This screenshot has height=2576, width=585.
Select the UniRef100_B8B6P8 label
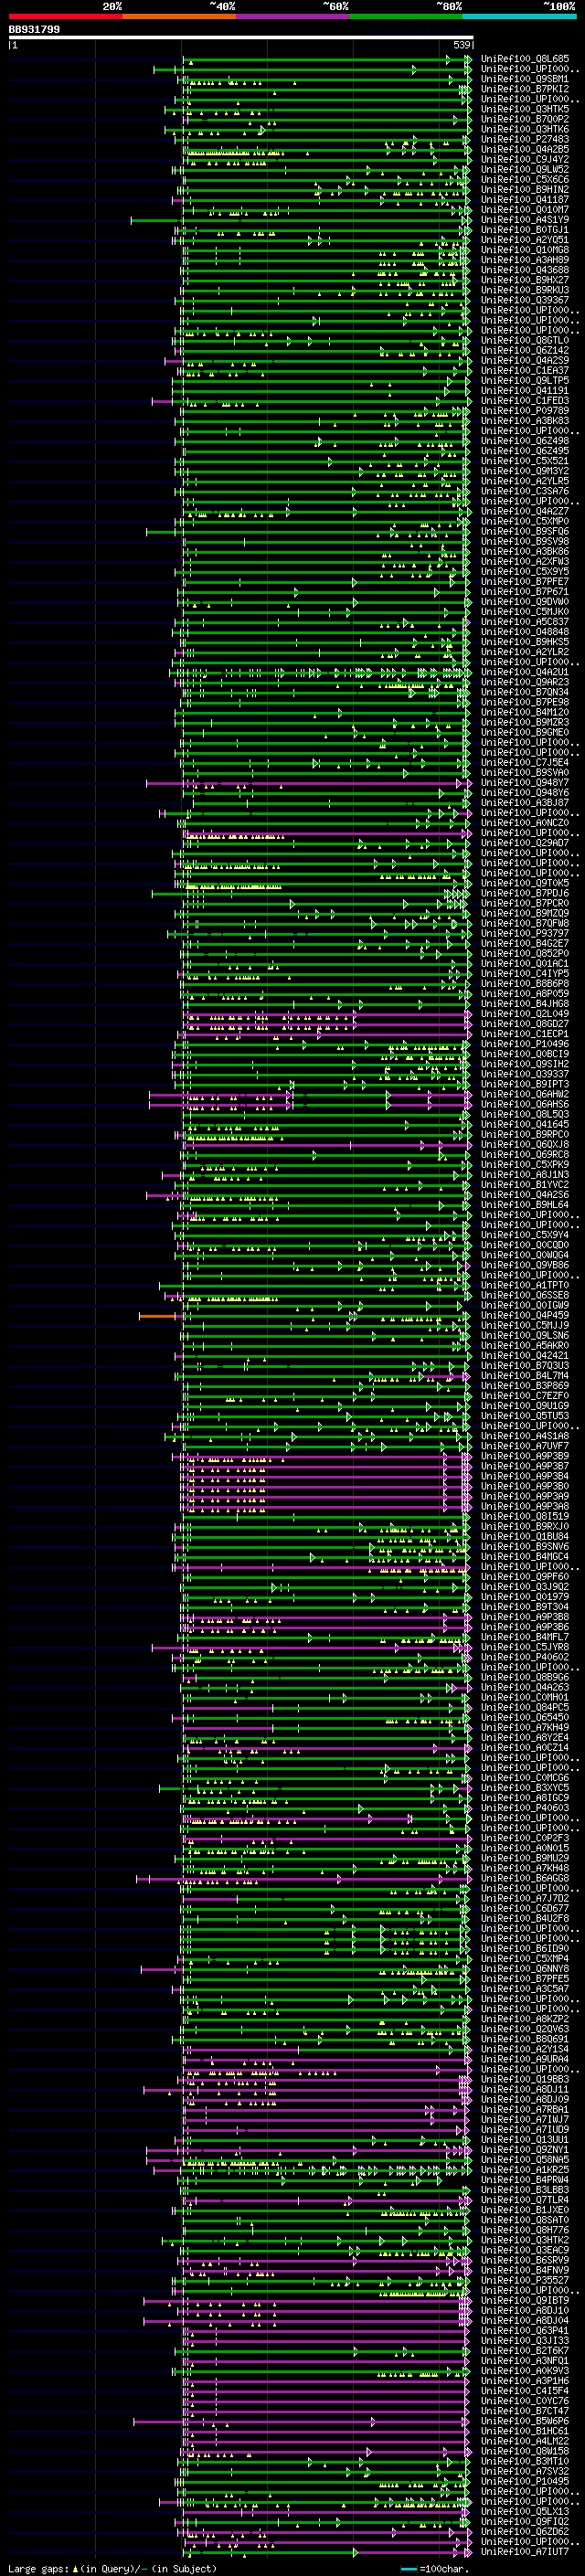(525, 984)
